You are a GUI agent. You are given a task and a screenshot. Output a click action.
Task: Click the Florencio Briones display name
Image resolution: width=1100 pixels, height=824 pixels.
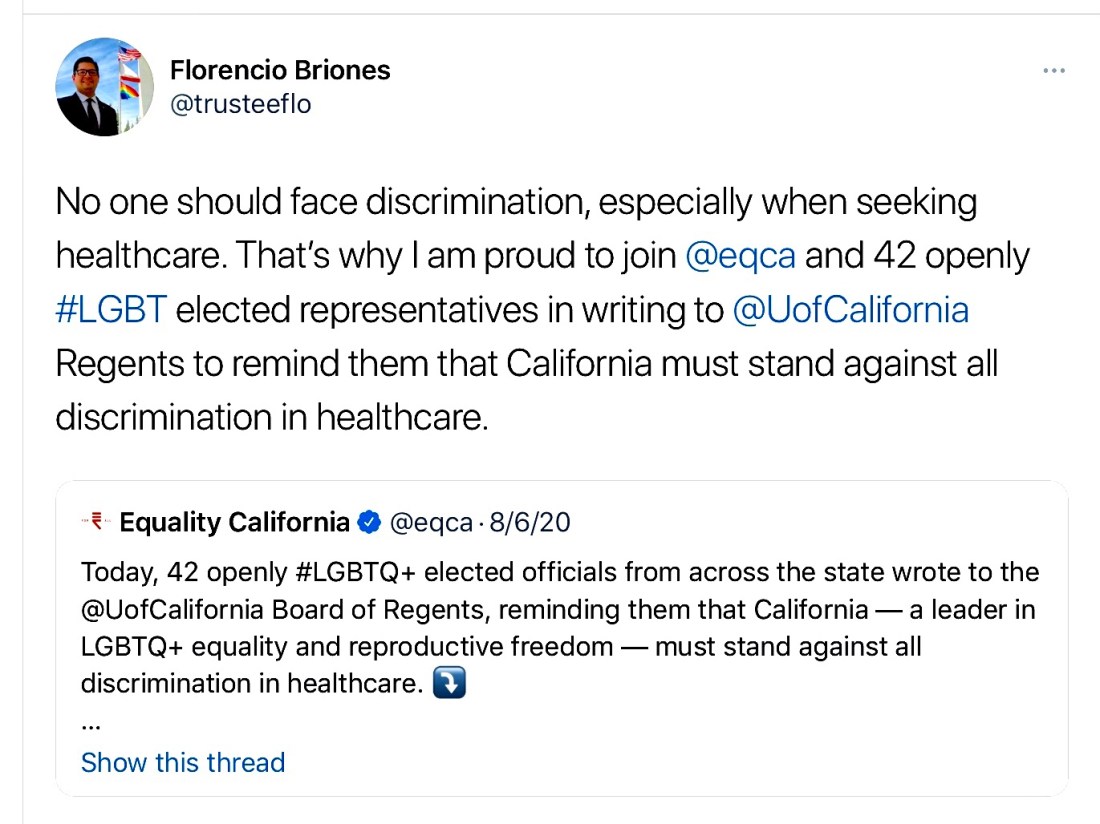tap(280, 70)
